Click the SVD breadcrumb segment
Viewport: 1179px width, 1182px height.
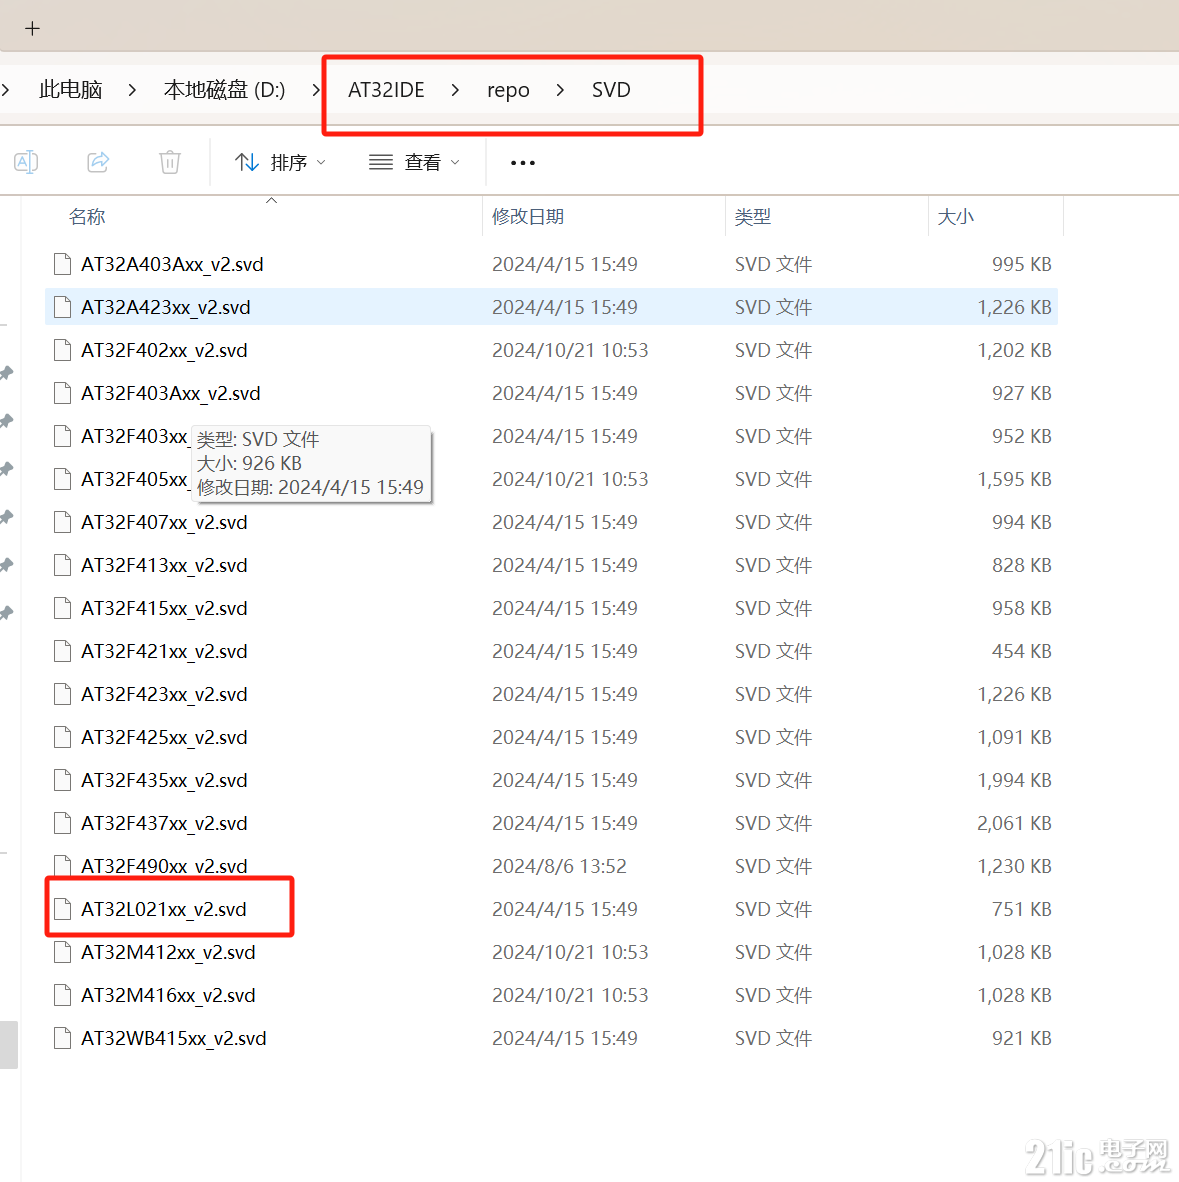coord(611,90)
